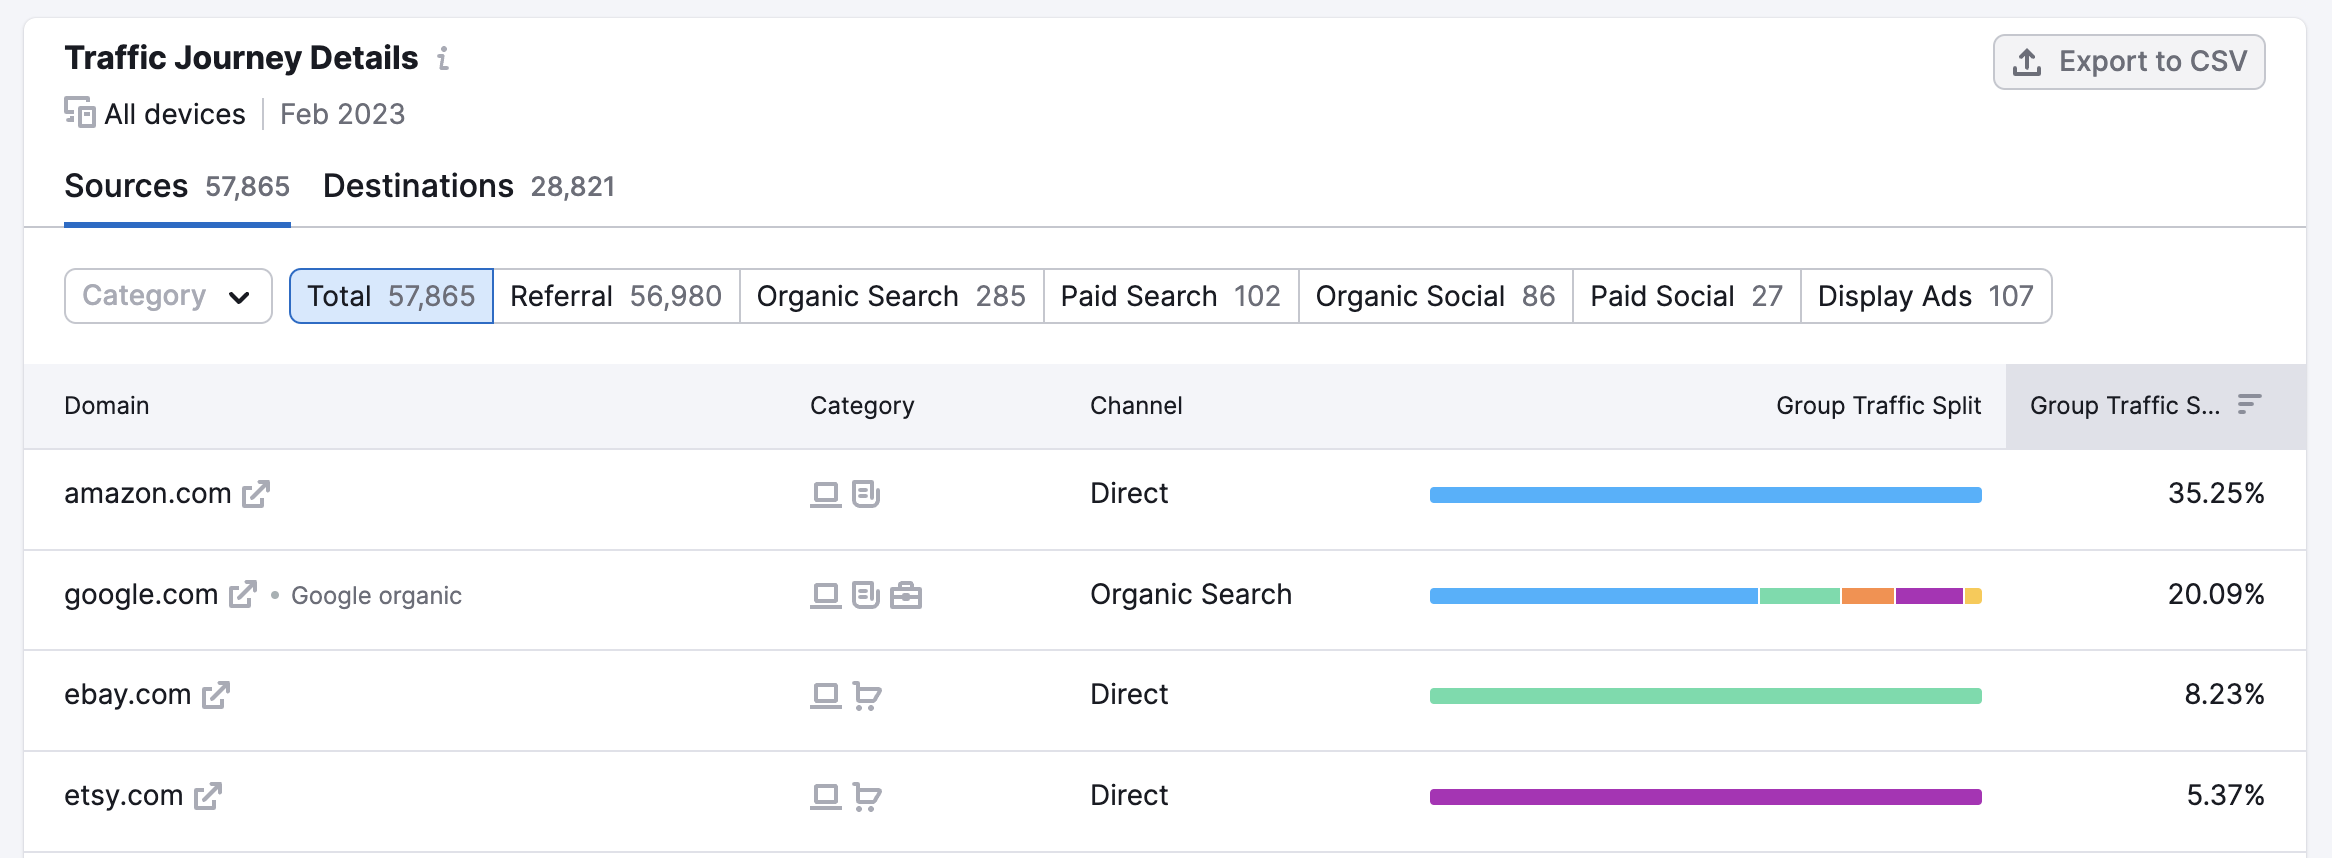Click the shopping cart icon in etsy.com row
This screenshot has height=858, width=2332.
867,796
